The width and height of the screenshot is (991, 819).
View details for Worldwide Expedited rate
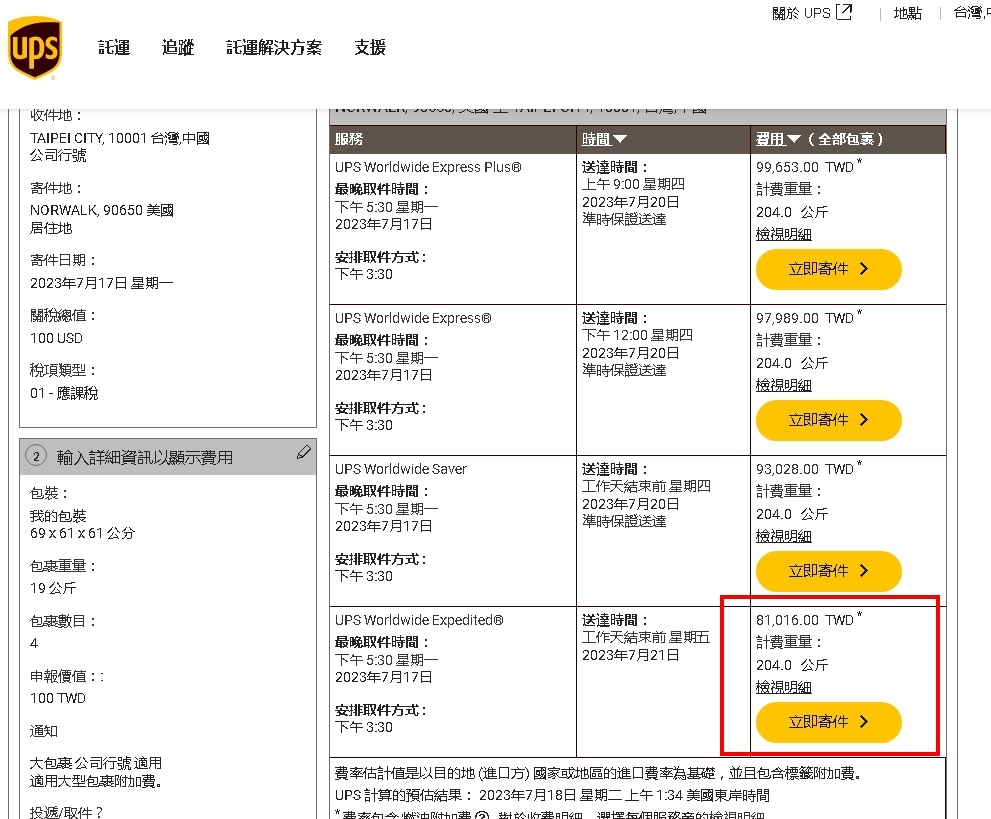(x=784, y=688)
